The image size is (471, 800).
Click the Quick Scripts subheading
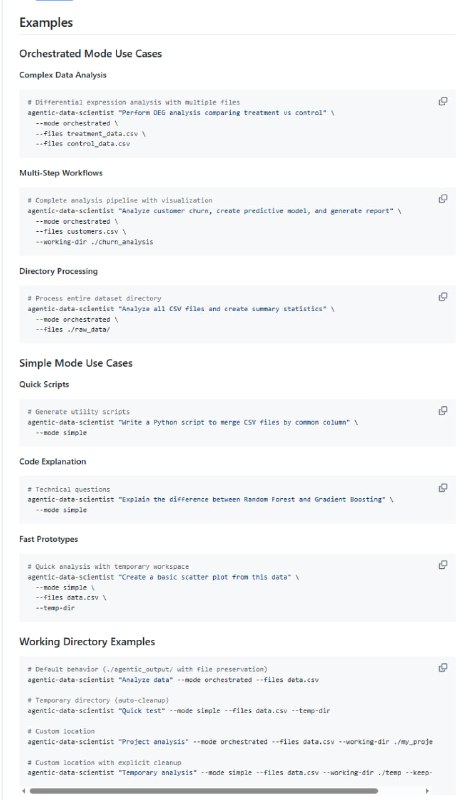44,384
